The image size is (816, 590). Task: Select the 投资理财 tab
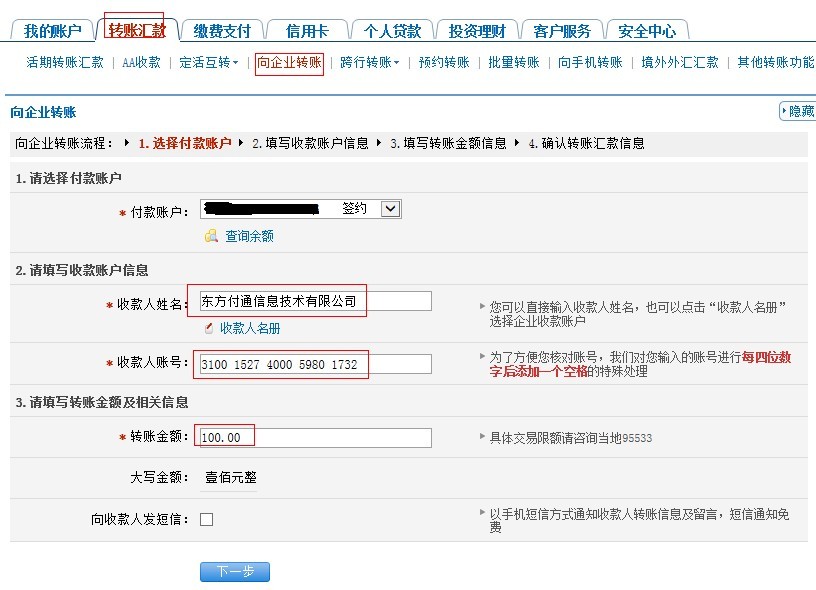point(477,31)
